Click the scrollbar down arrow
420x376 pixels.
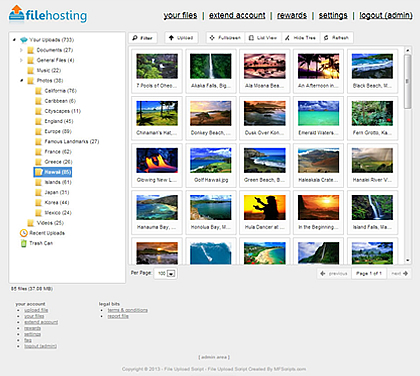[x=407, y=260]
